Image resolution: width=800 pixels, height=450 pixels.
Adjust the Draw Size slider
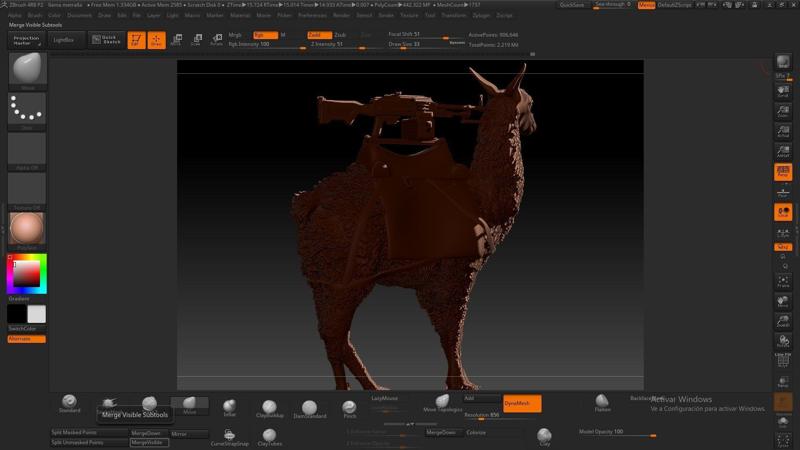(x=418, y=44)
